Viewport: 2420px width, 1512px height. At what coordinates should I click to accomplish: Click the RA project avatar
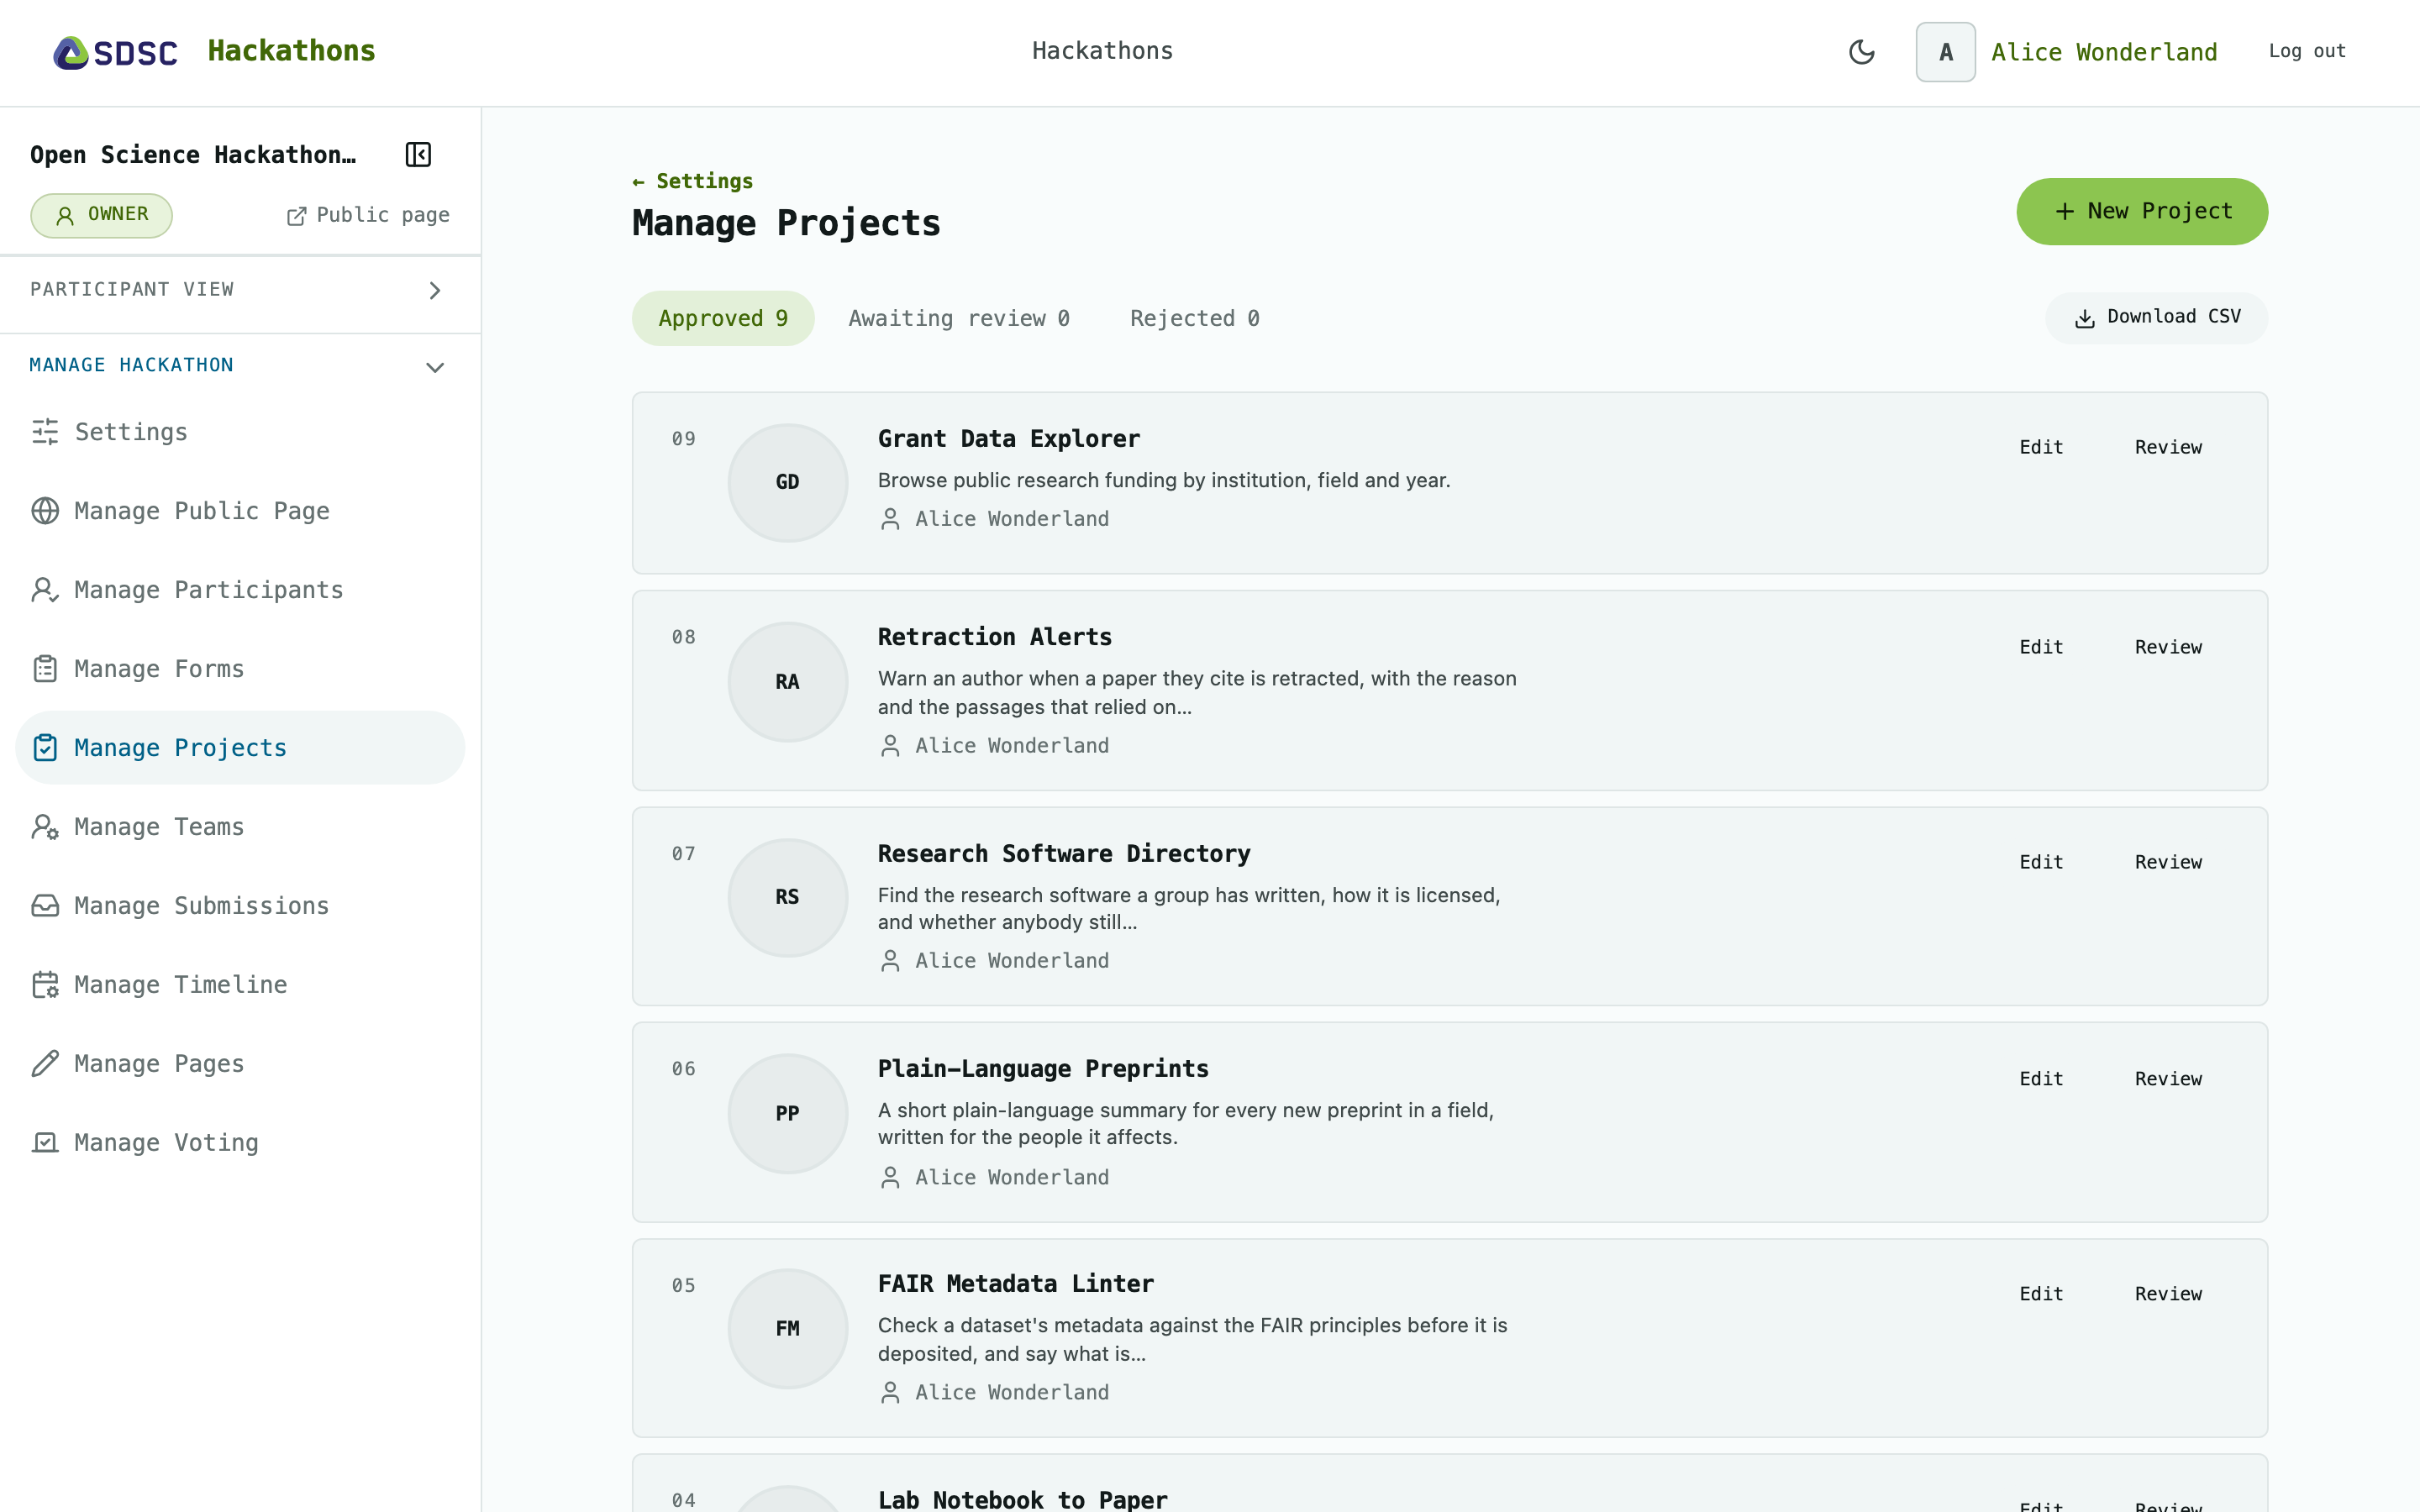click(x=788, y=682)
